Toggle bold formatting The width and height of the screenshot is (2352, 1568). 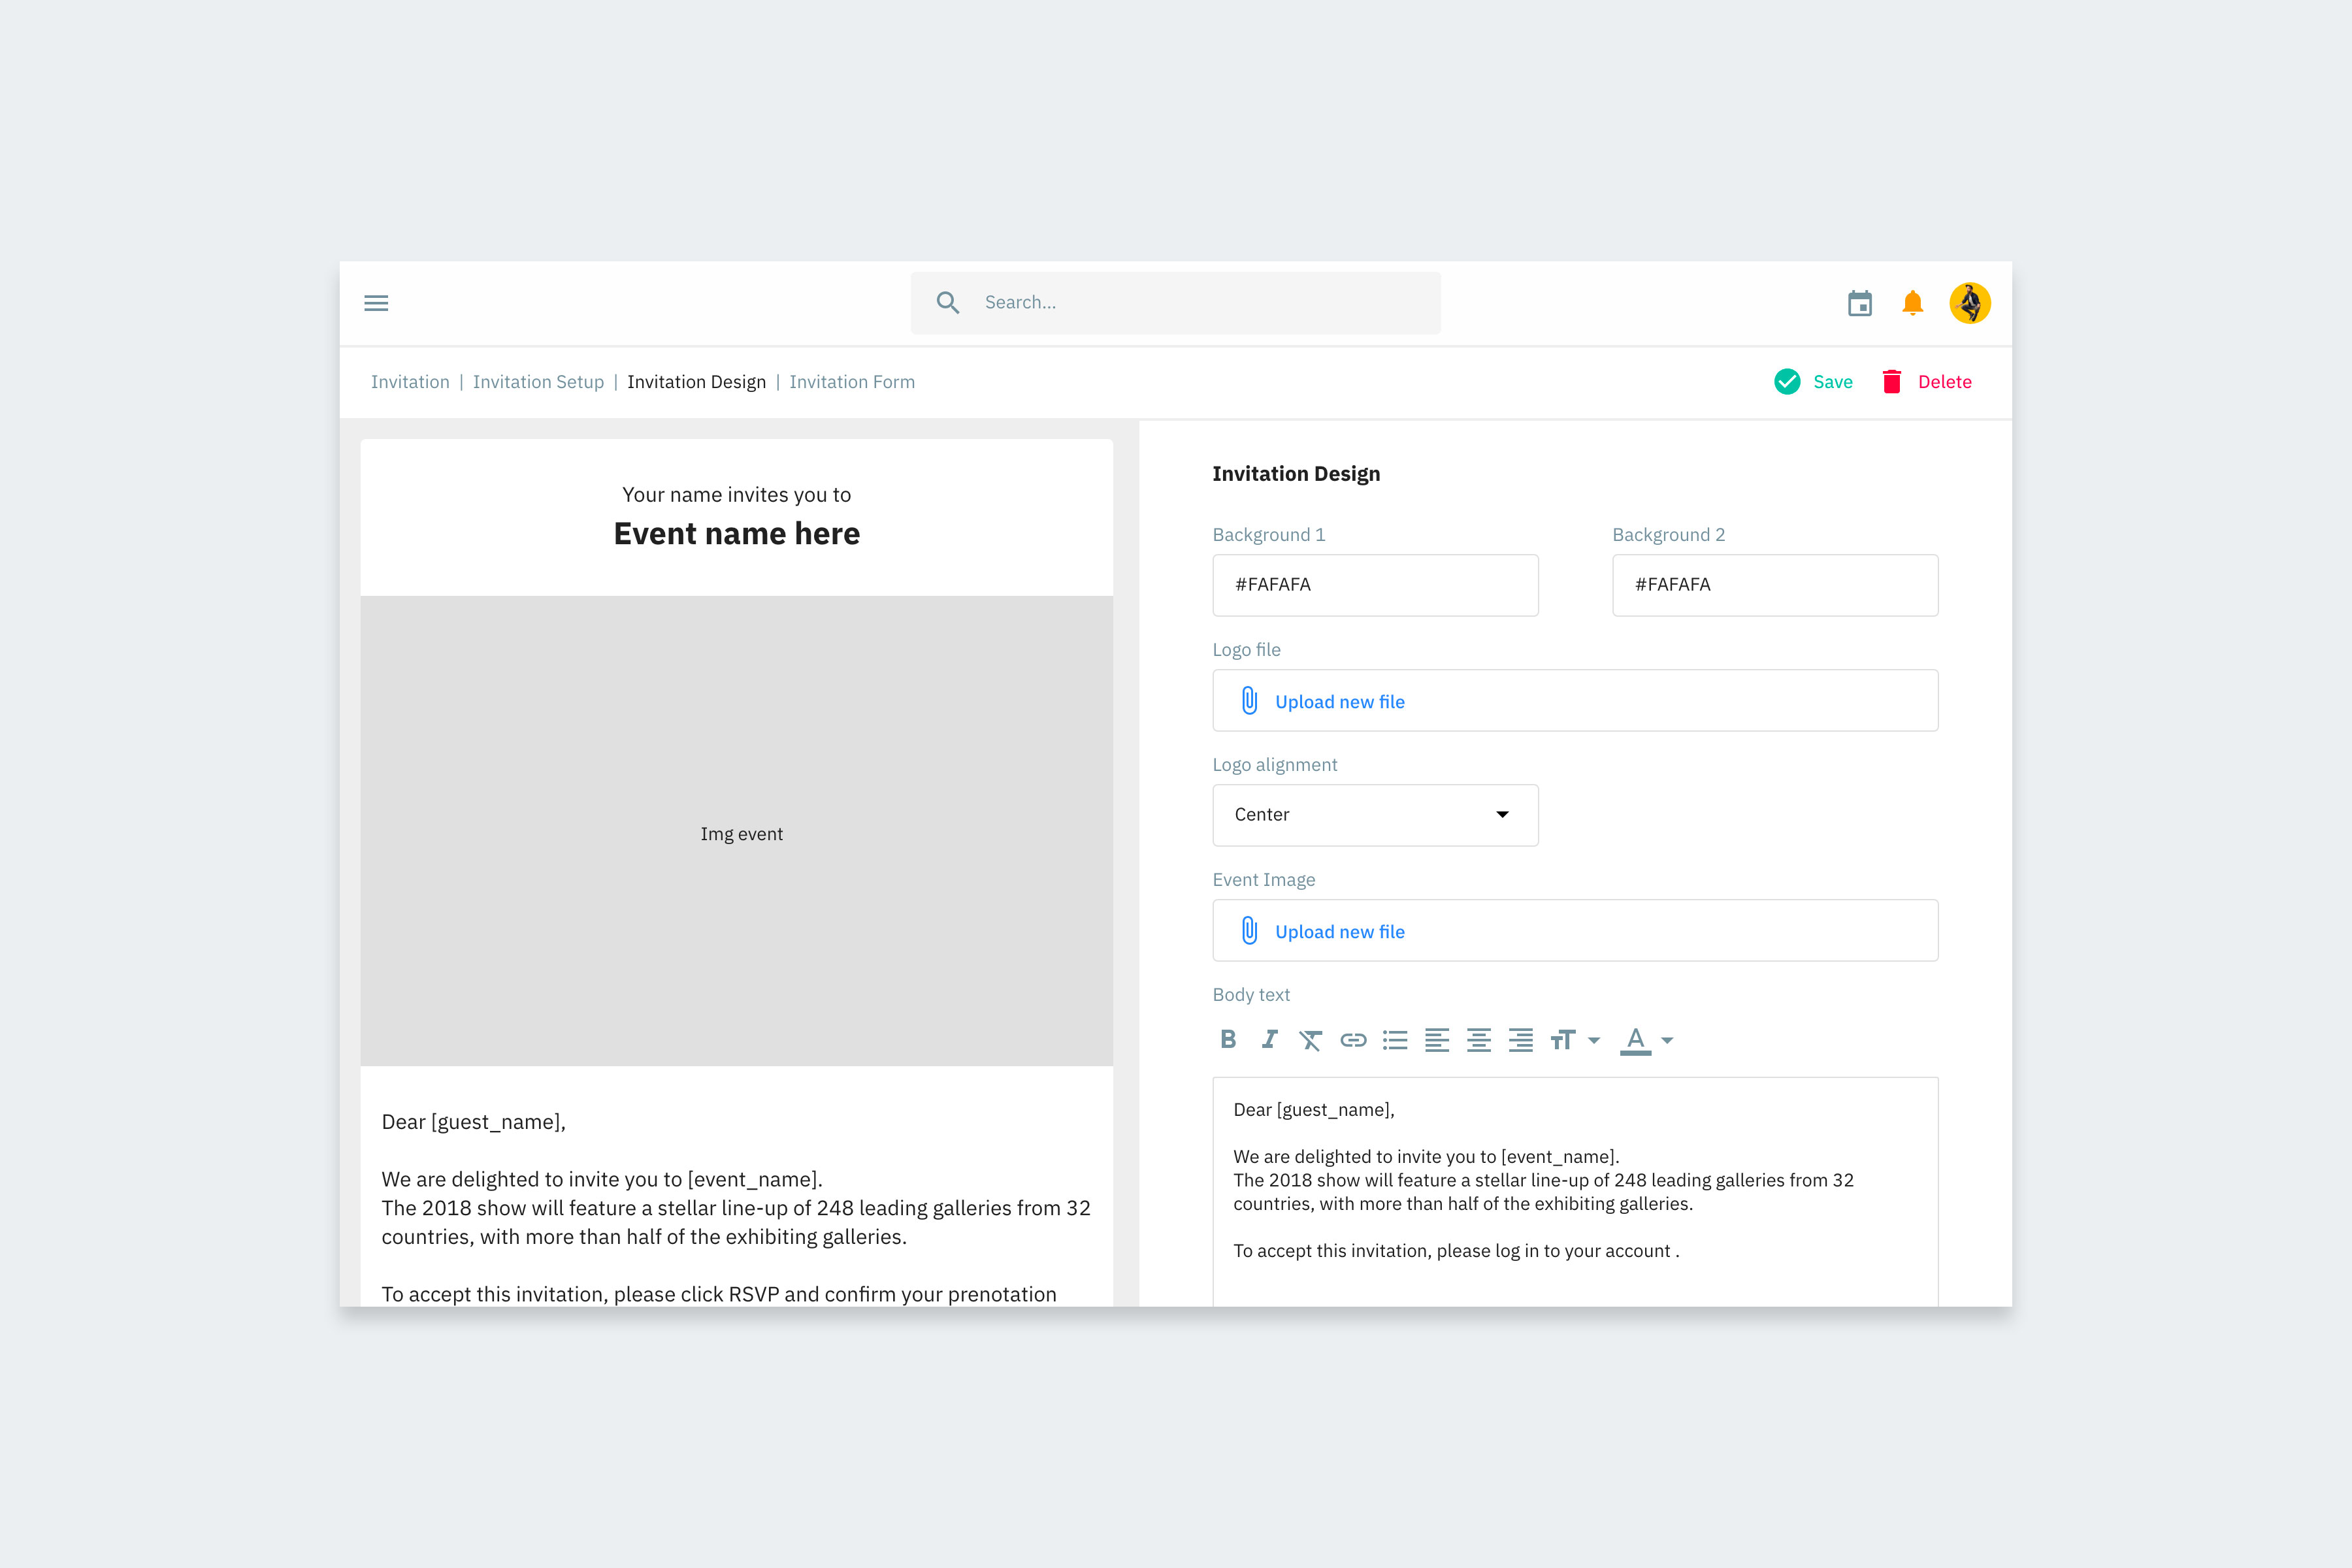click(x=1228, y=1040)
